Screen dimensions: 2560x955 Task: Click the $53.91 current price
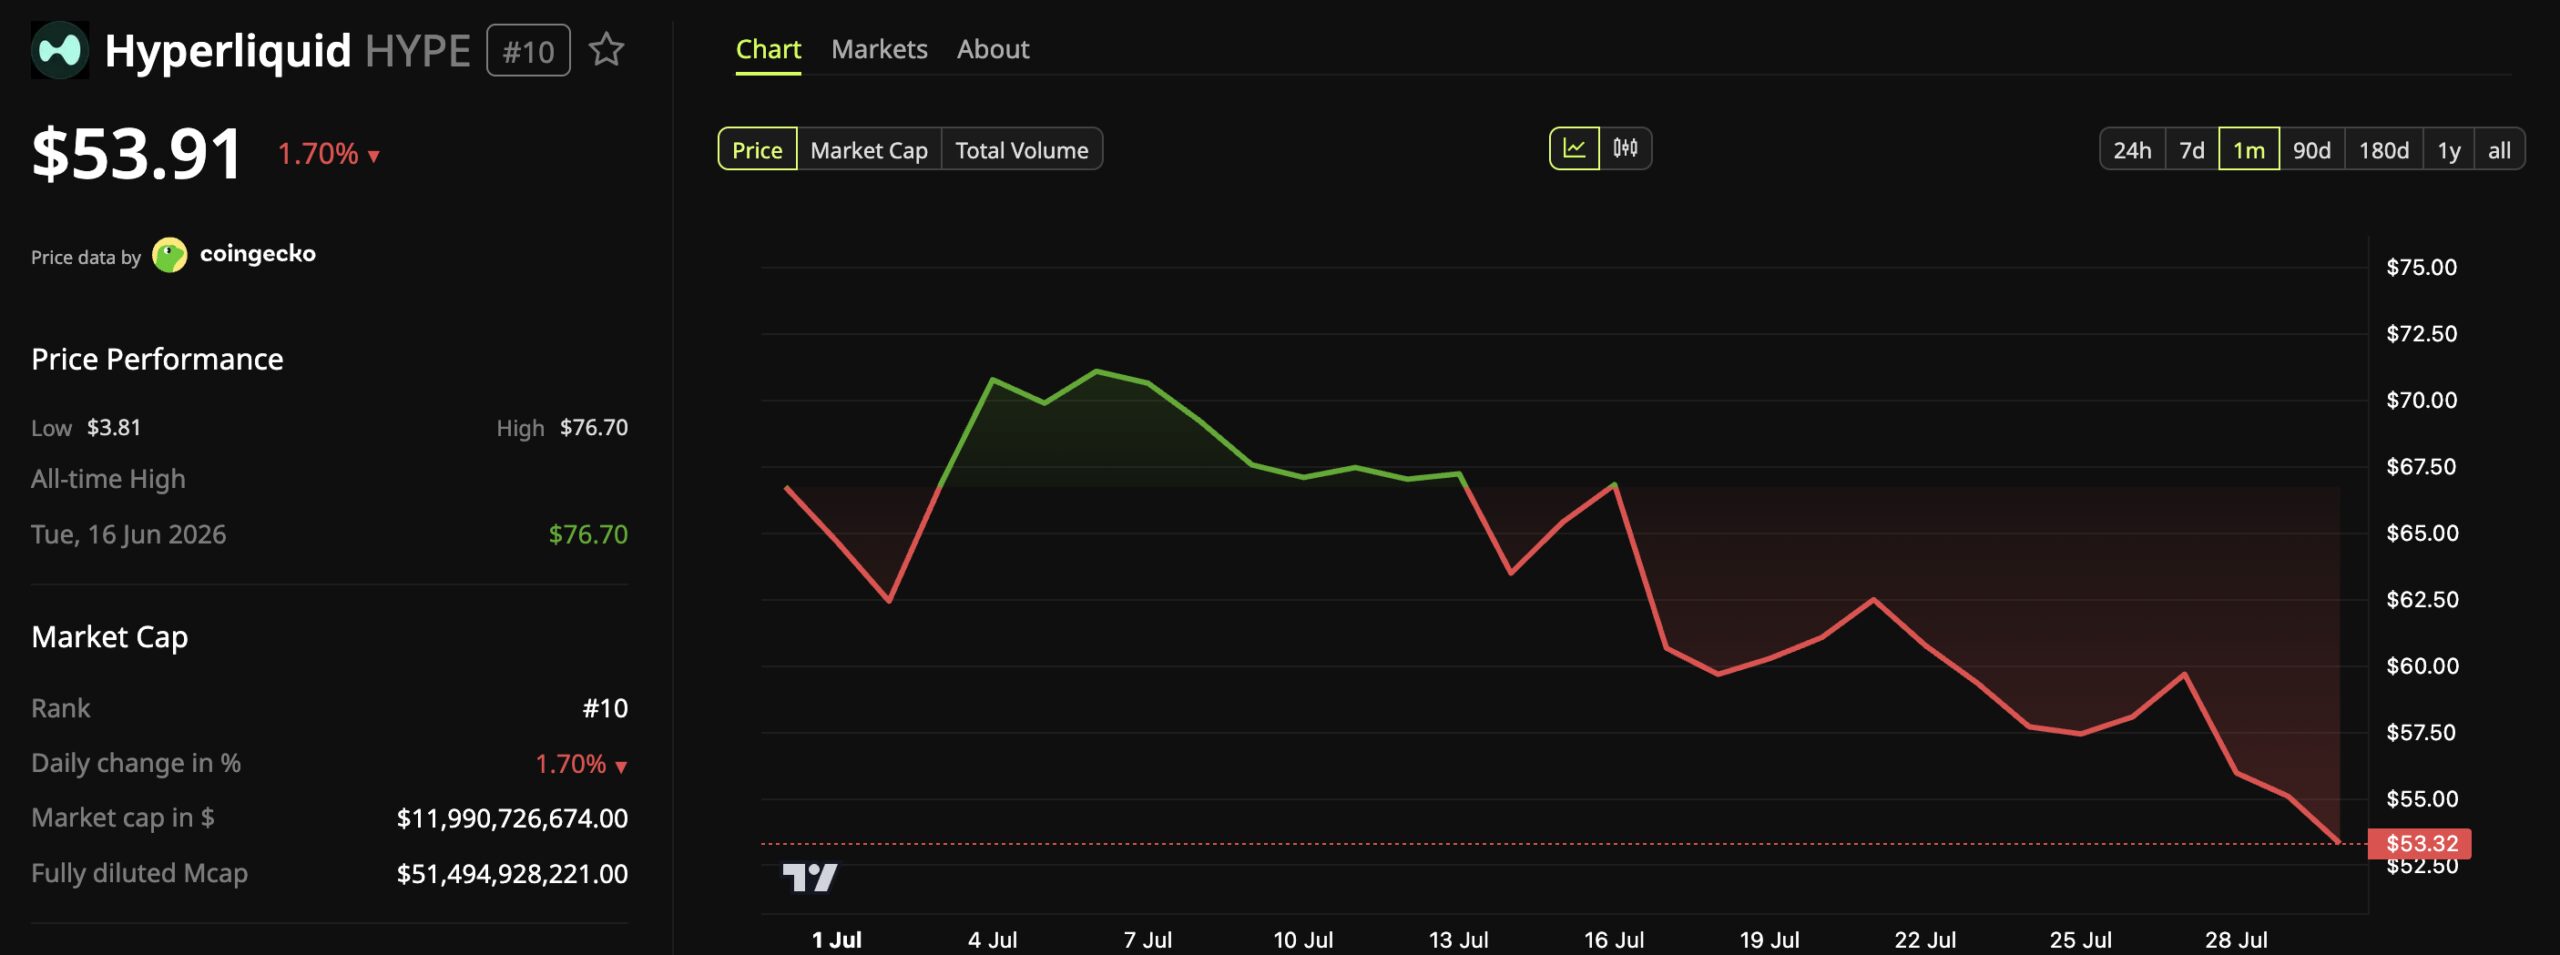point(137,154)
